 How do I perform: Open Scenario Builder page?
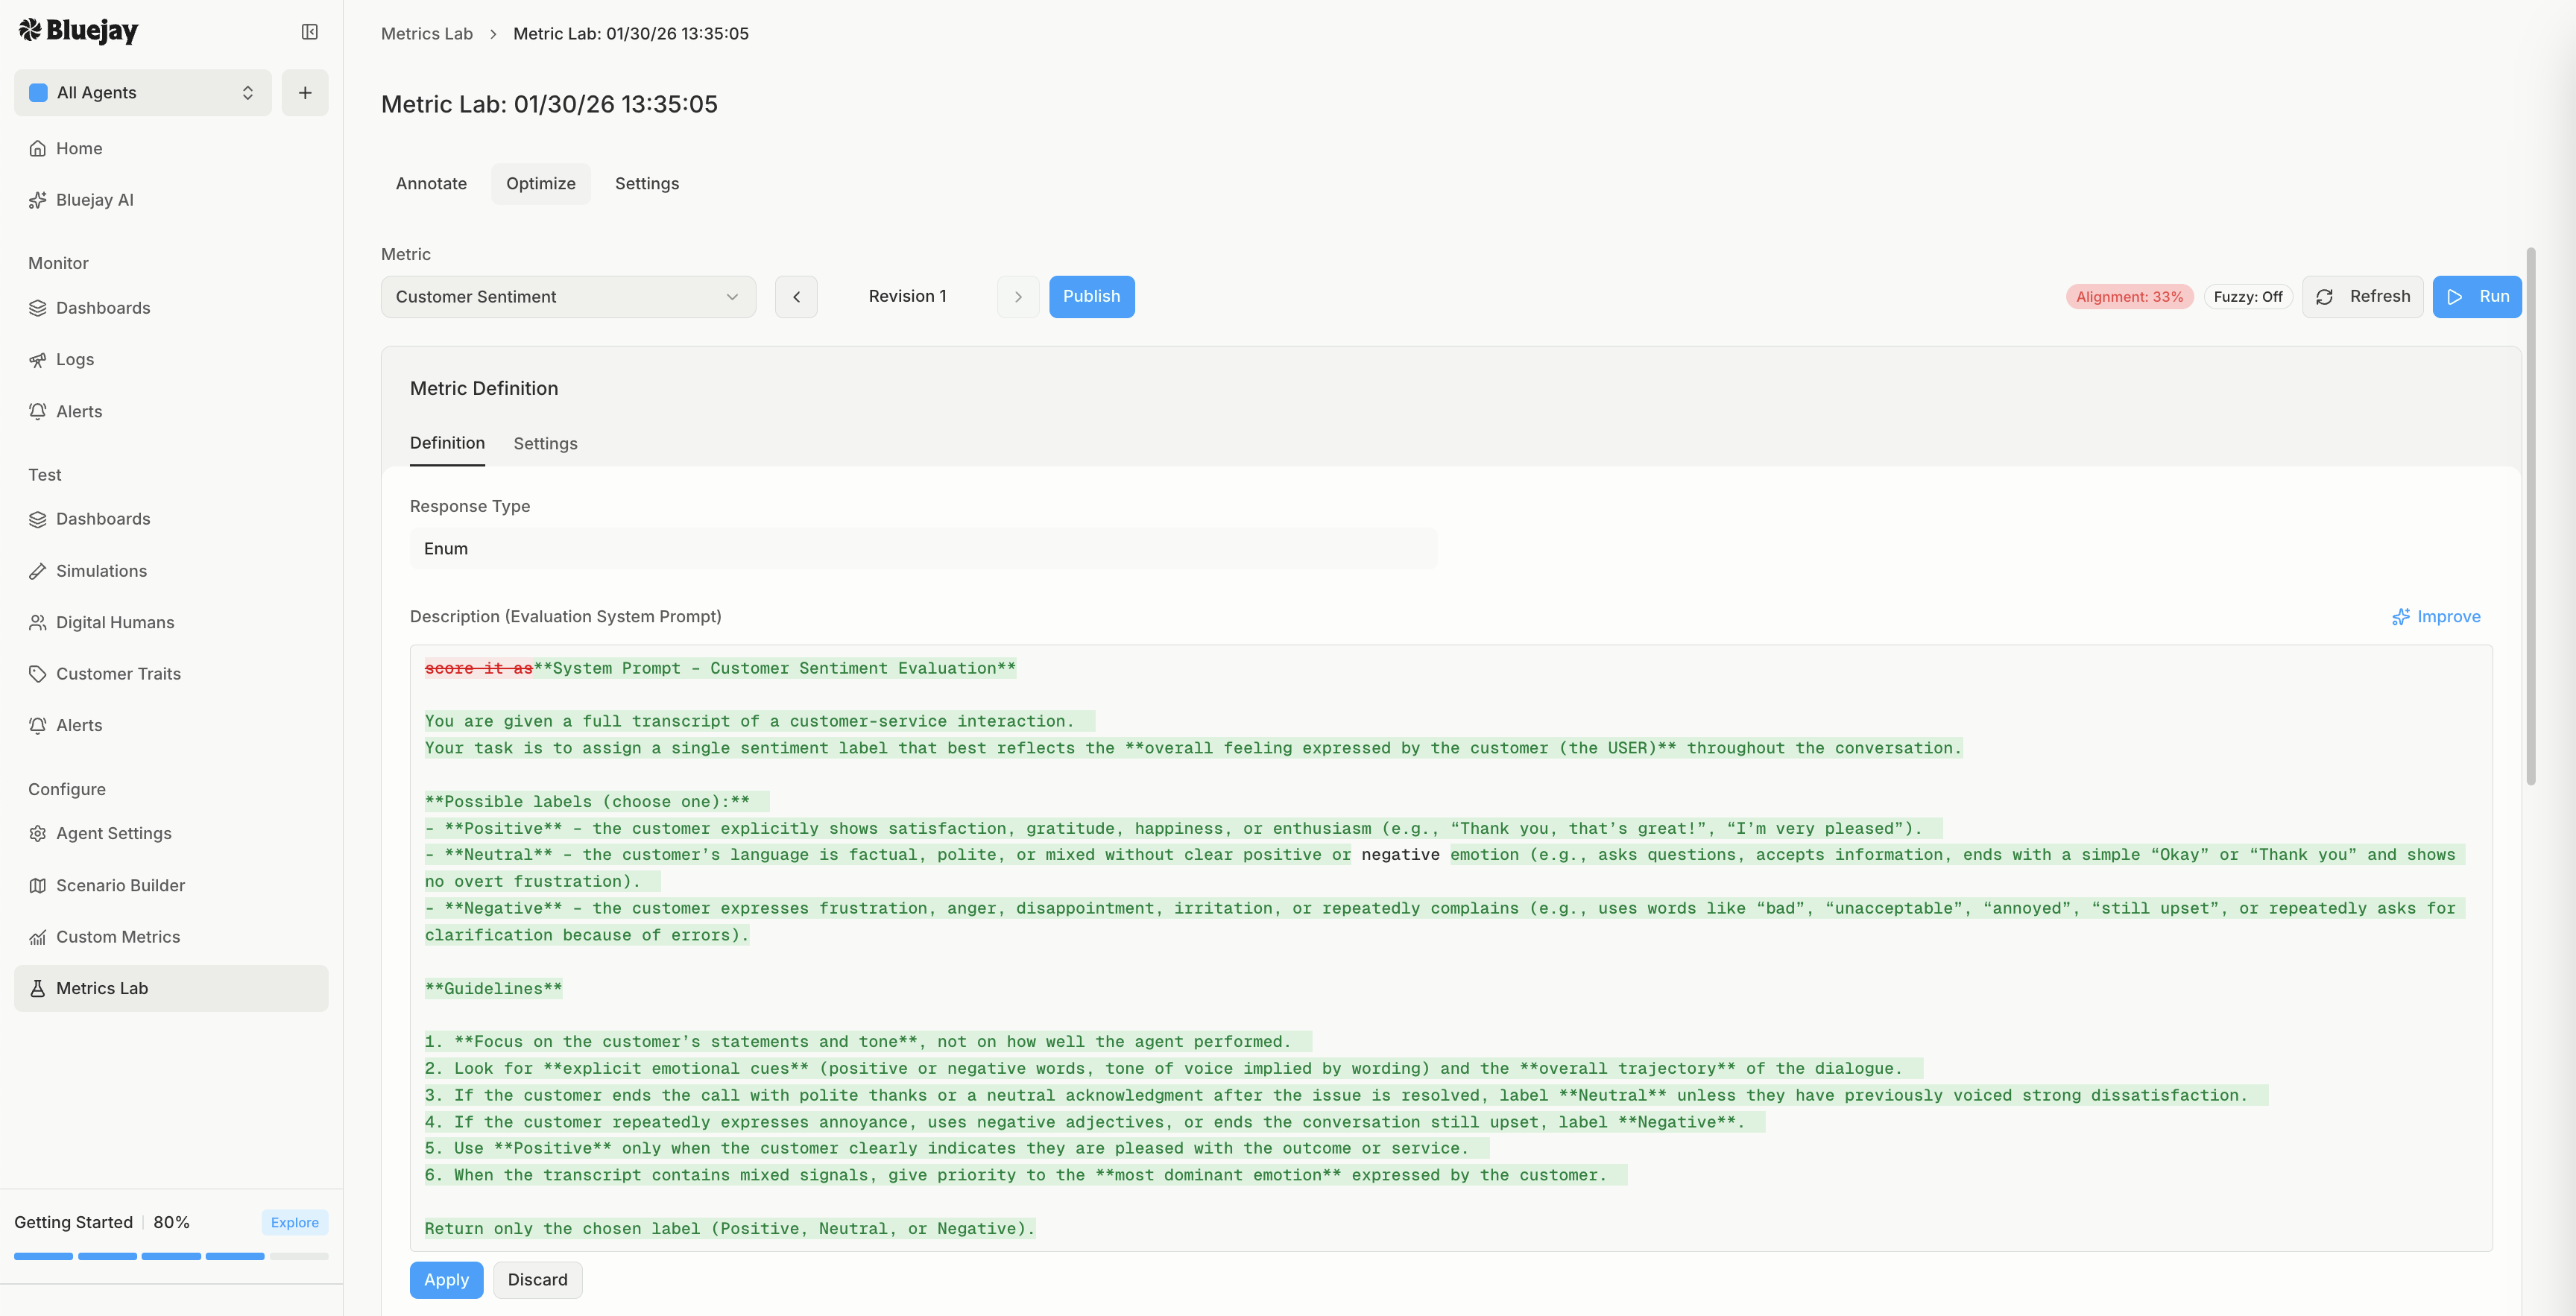[171, 885]
